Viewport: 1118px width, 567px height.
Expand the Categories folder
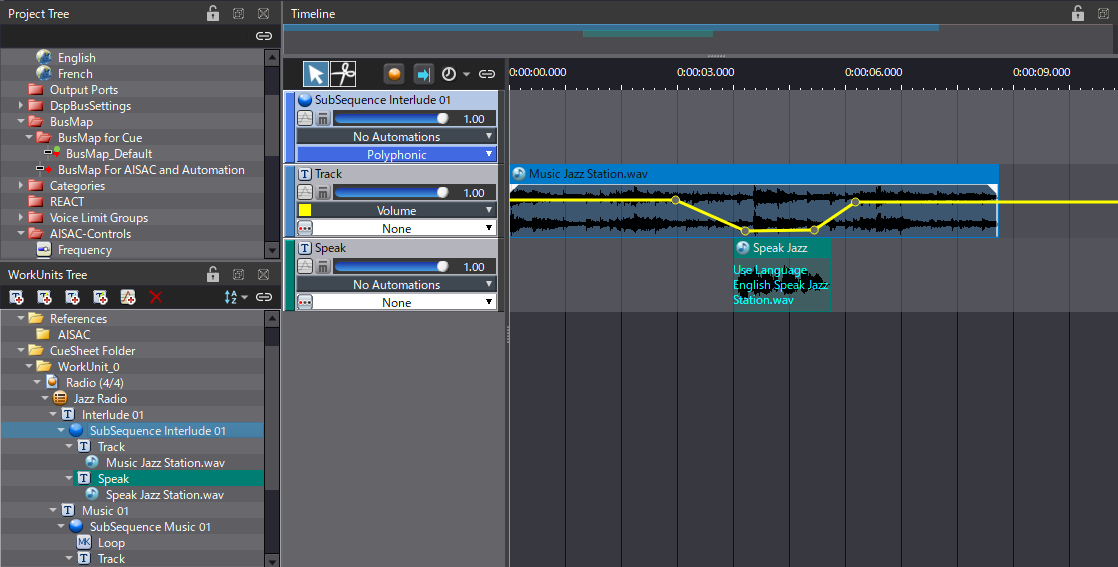tap(21, 185)
